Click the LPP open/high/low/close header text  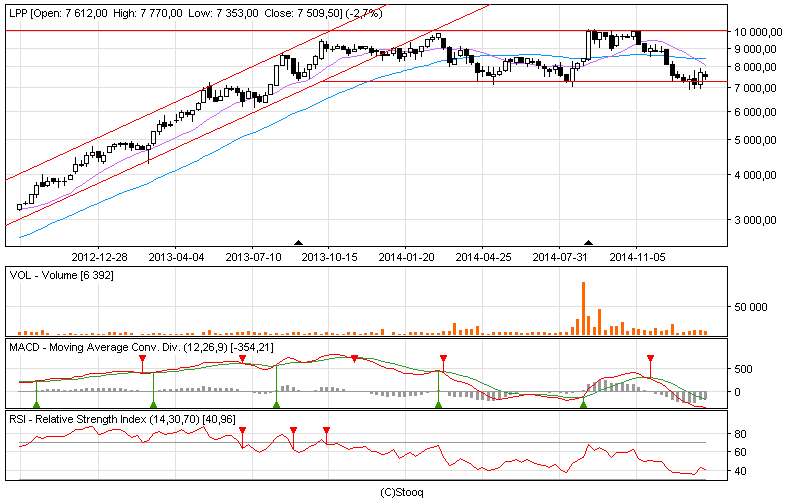(195, 13)
